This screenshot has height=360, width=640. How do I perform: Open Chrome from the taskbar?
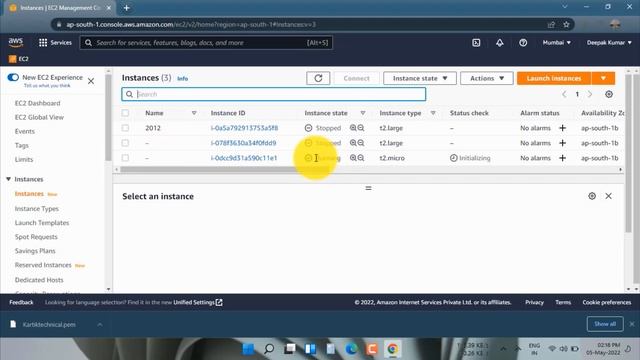point(392,349)
